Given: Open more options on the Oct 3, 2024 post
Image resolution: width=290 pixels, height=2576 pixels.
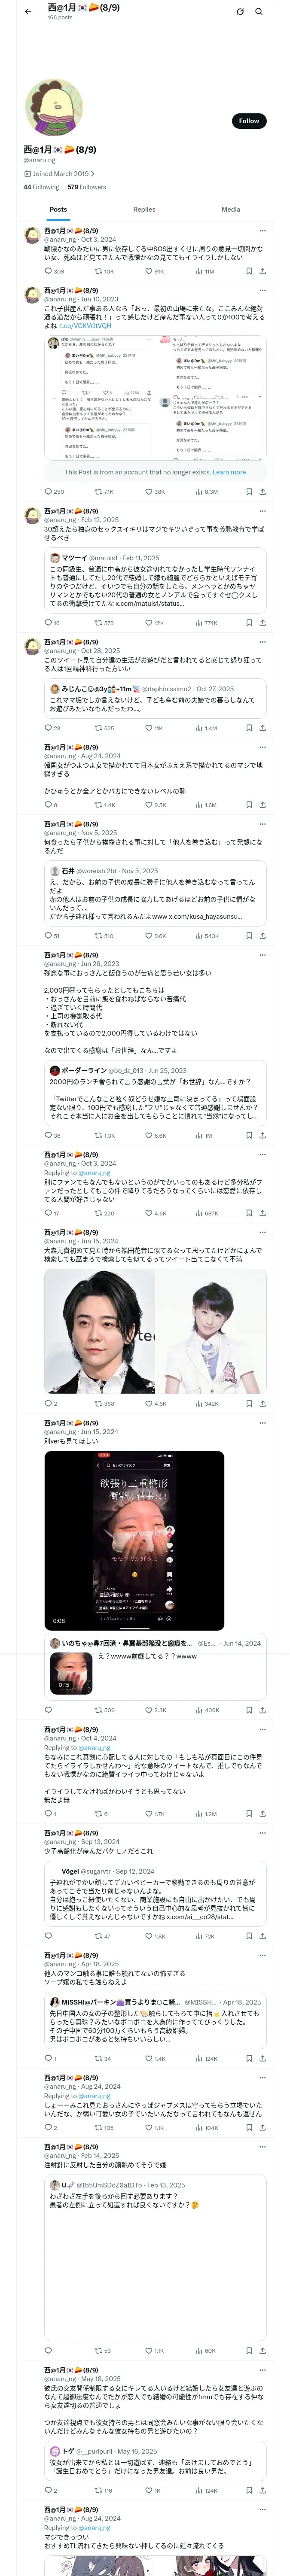Looking at the screenshot, I should pos(262,231).
